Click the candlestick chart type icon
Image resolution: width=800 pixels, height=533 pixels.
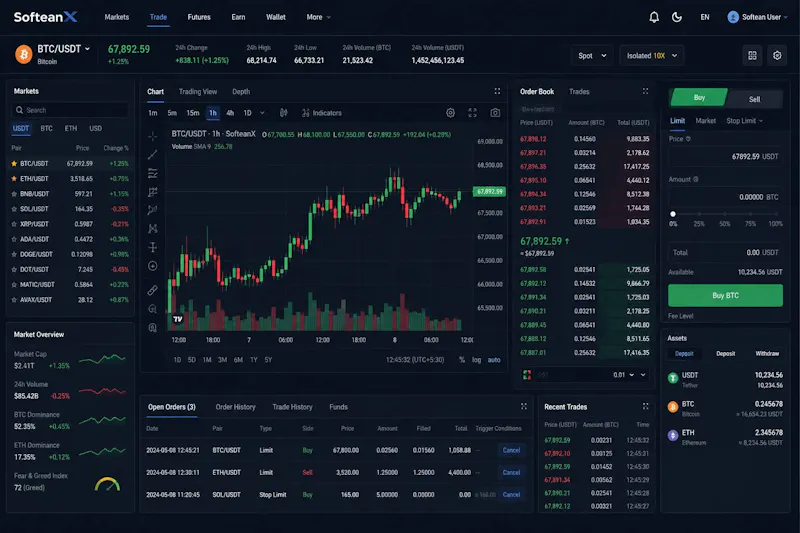pos(284,113)
